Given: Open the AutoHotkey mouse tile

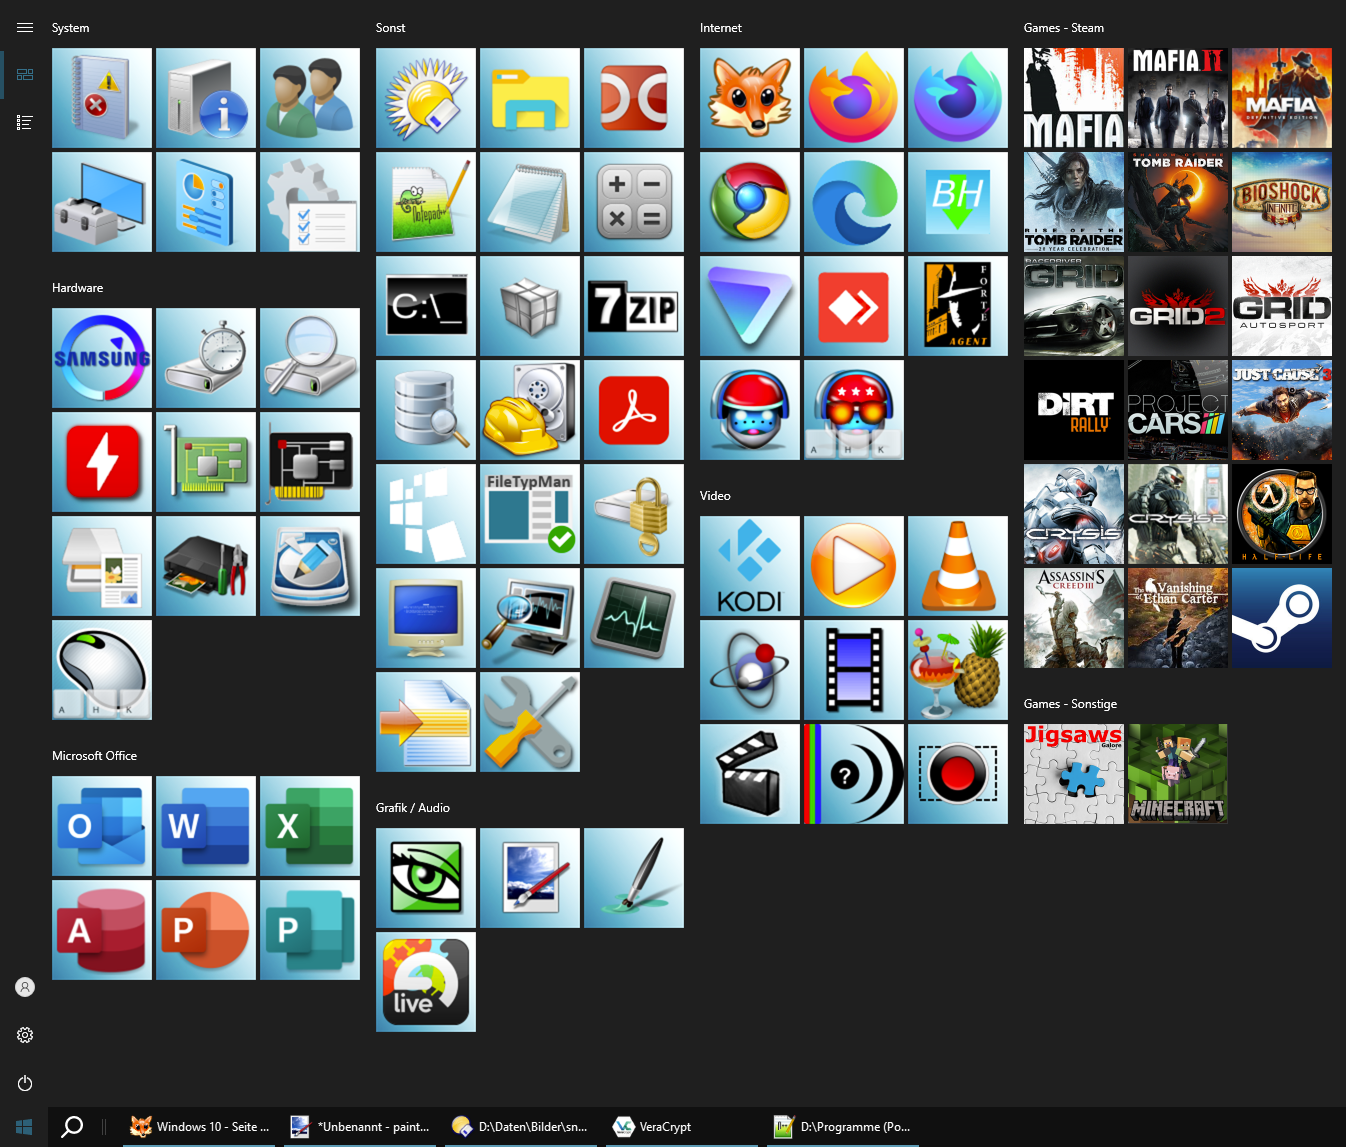Looking at the screenshot, I should click(102, 670).
